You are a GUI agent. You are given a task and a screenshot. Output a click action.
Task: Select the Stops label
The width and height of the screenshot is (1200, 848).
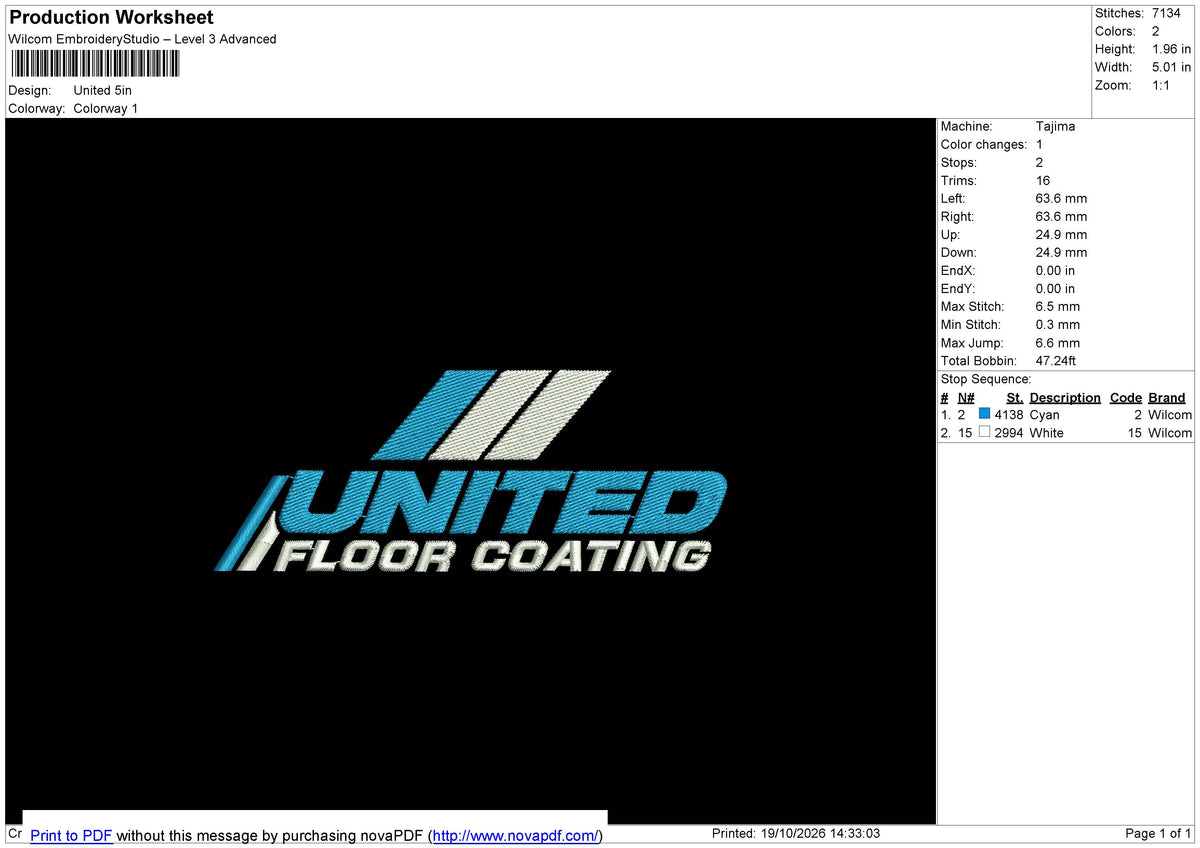pos(959,162)
